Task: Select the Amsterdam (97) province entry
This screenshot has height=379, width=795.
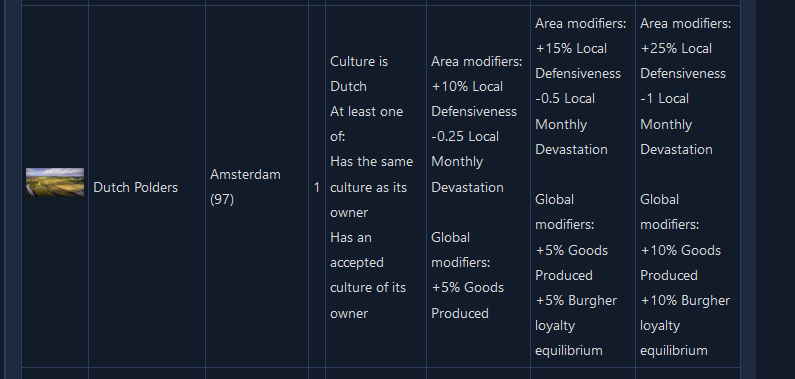Action: [x=245, y=187]
